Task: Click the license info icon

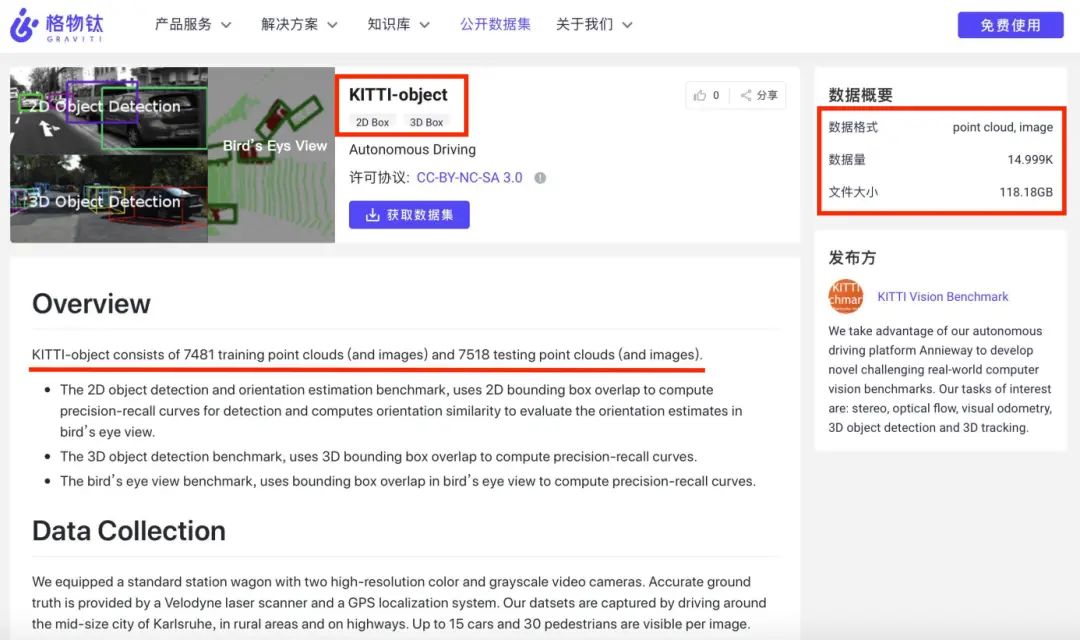Action: coord(540,178)
